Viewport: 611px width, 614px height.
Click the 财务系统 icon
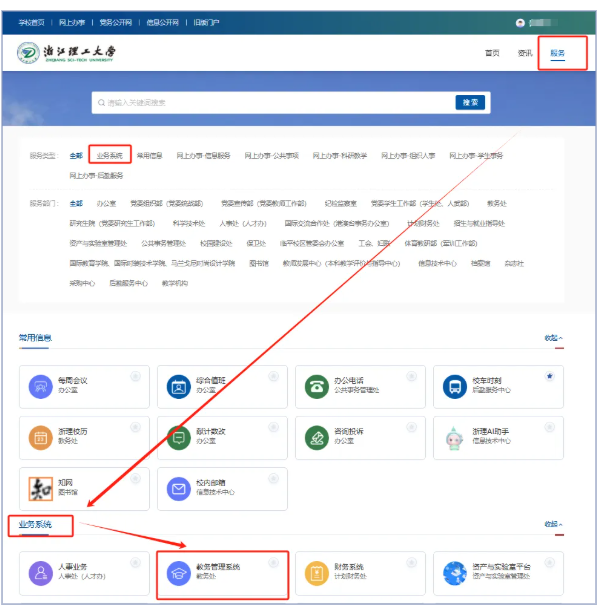pyautogui.click(x=317, y=573)
